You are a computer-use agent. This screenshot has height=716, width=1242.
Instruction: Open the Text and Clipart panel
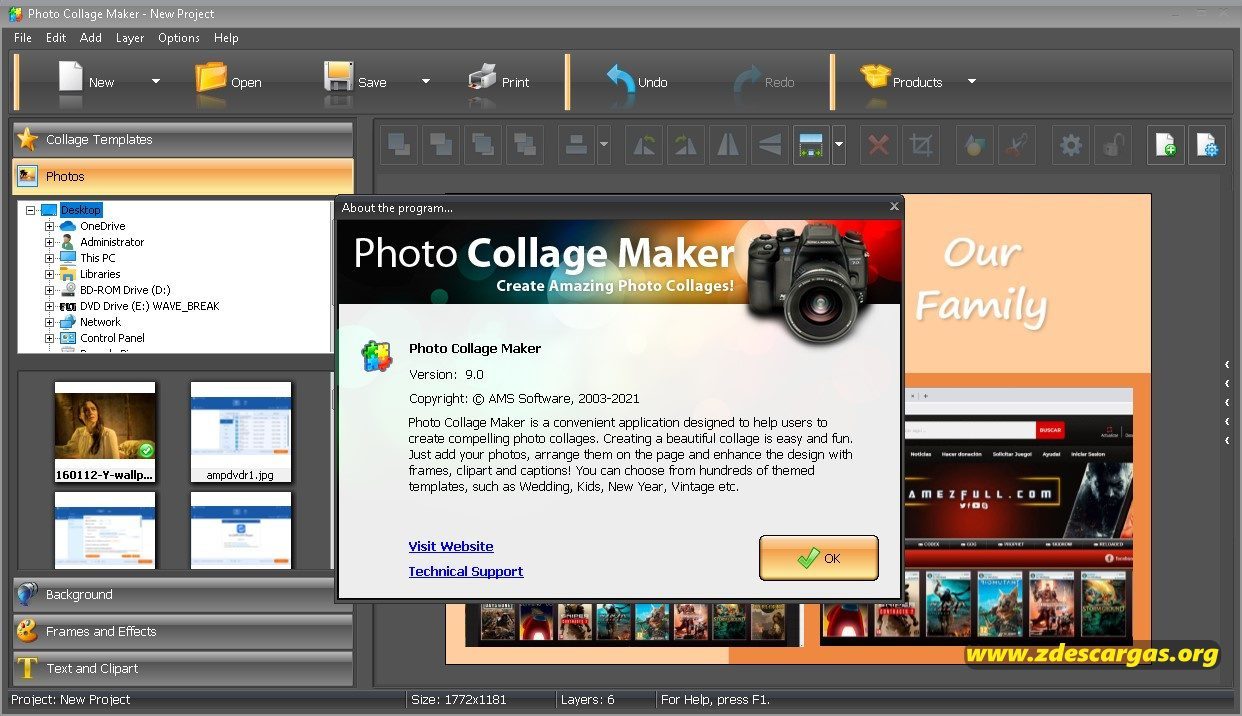183,668
